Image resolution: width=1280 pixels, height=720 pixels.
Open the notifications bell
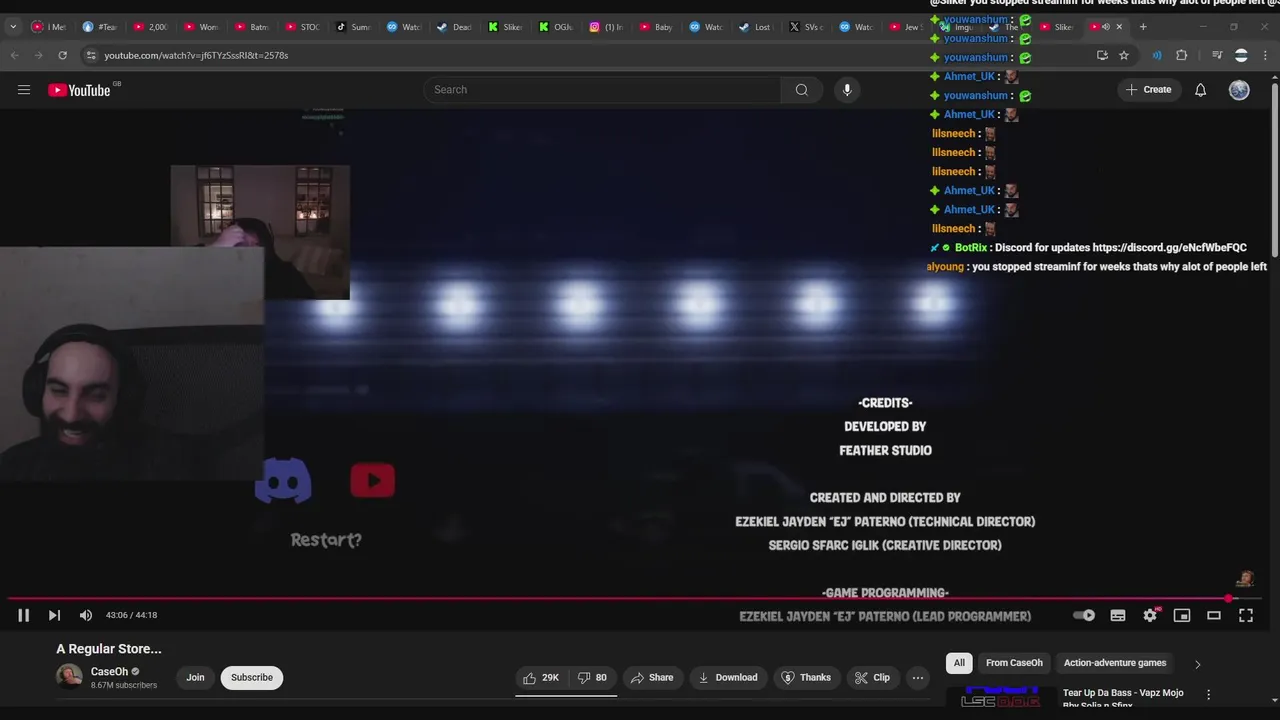click(1200, 90)
